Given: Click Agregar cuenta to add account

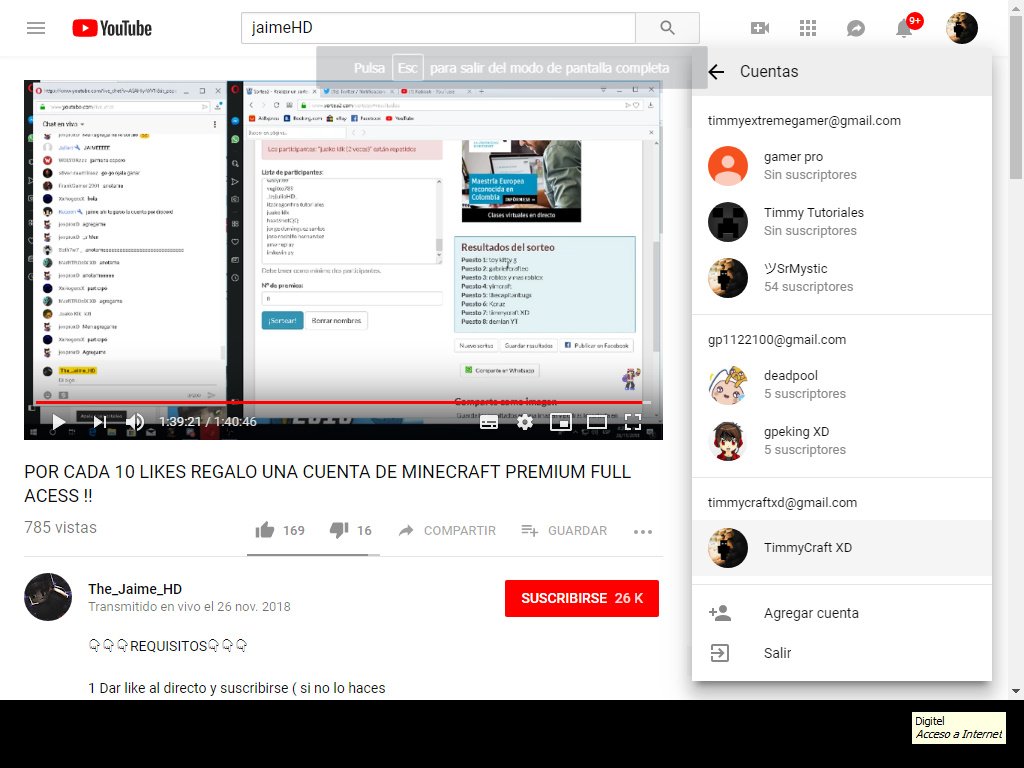Looking at the screenshot, I should (x=842, y=613).
